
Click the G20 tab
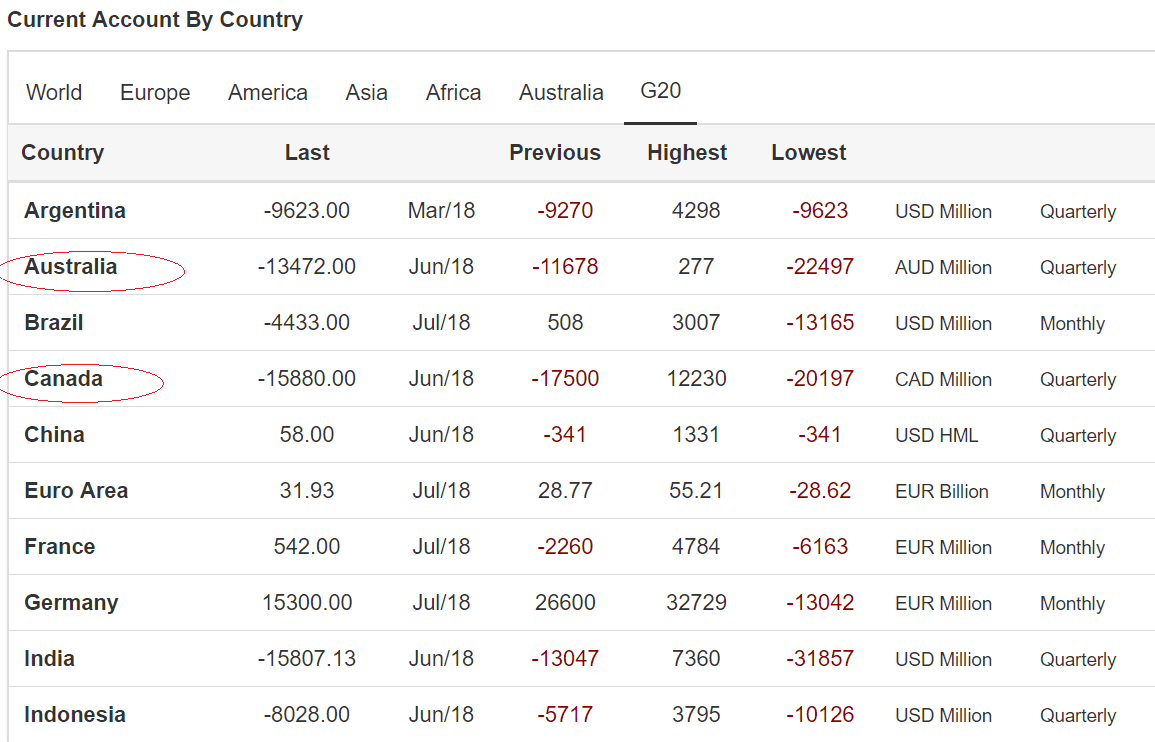click(x=661, y=91)
